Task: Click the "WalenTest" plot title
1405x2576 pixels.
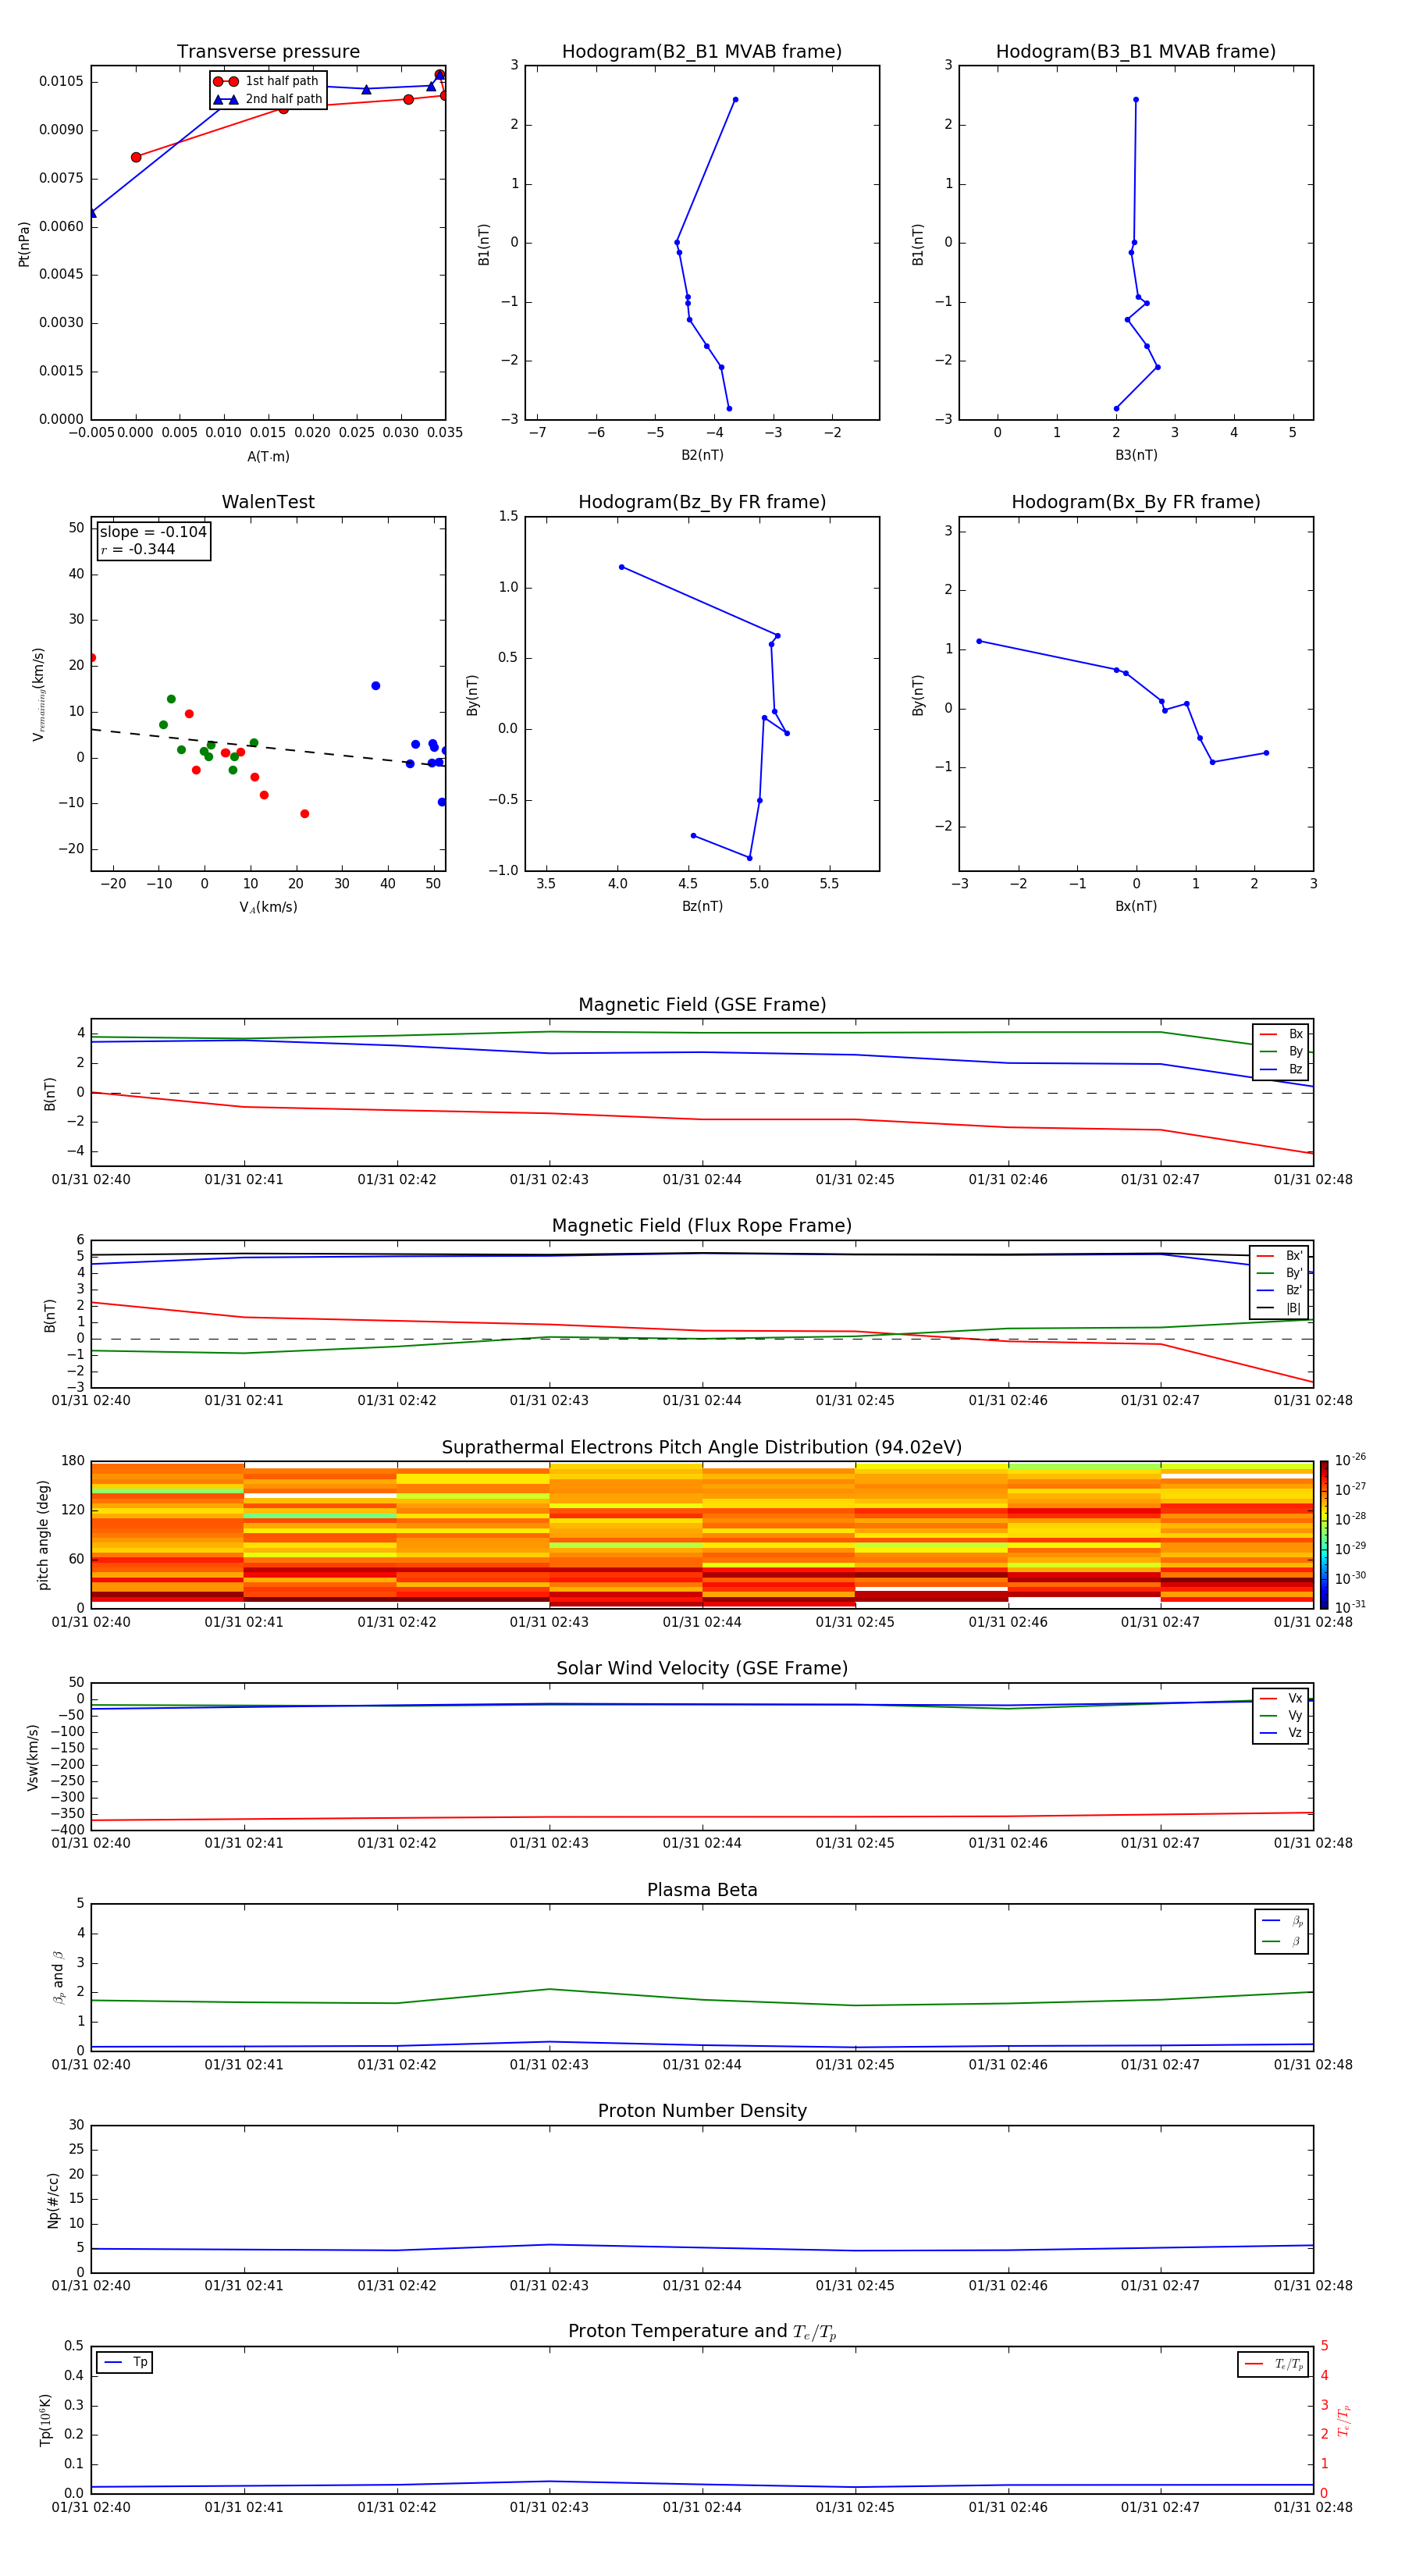Action: (x=268, y=502)
